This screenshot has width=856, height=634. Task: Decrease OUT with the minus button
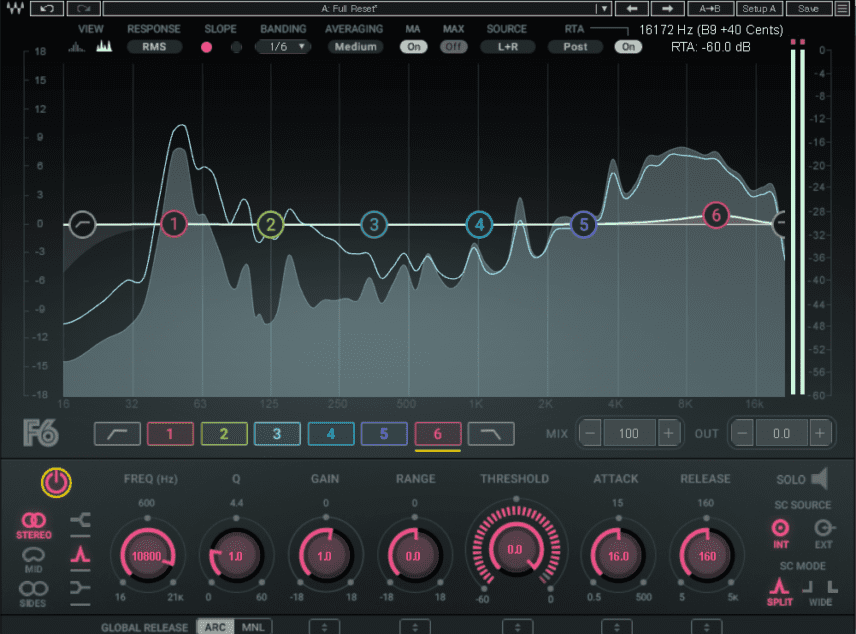click(742, 434)
